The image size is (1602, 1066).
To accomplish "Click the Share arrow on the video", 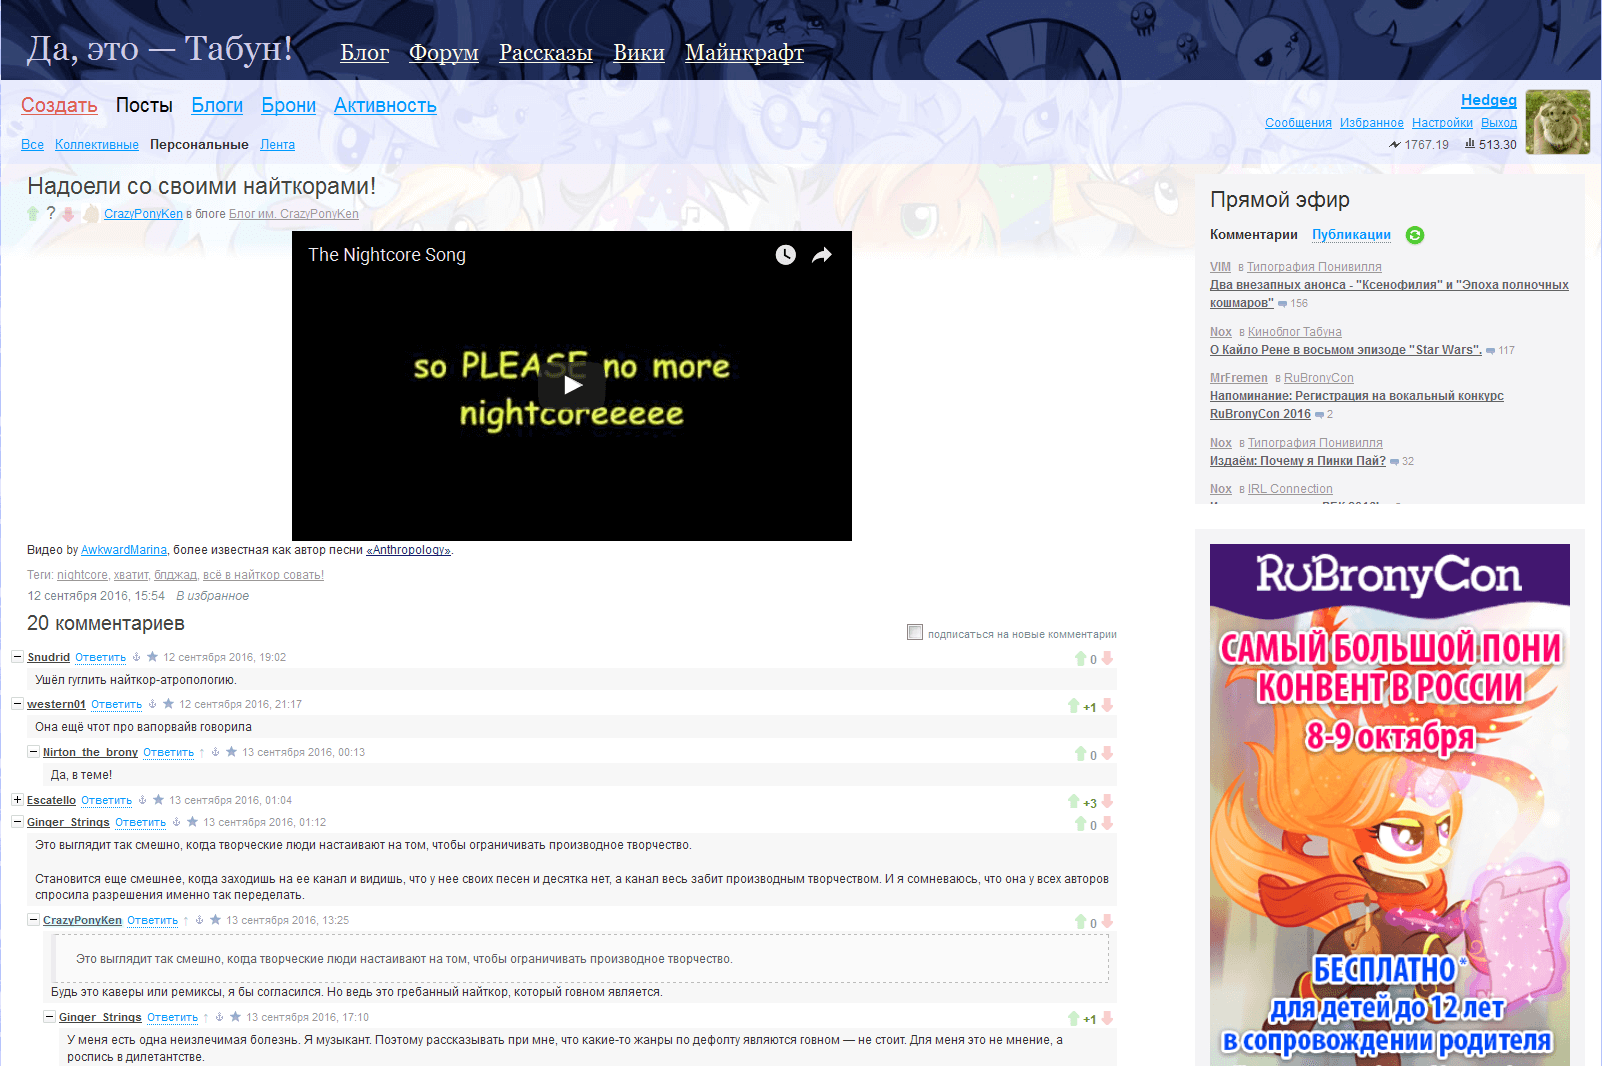I will point(822,255).
